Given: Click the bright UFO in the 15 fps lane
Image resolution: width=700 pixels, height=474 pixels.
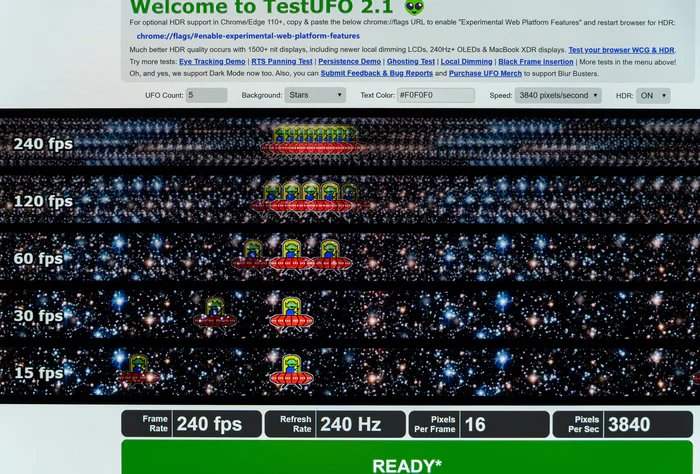Looking at the screenshot, I should (291, 371).
